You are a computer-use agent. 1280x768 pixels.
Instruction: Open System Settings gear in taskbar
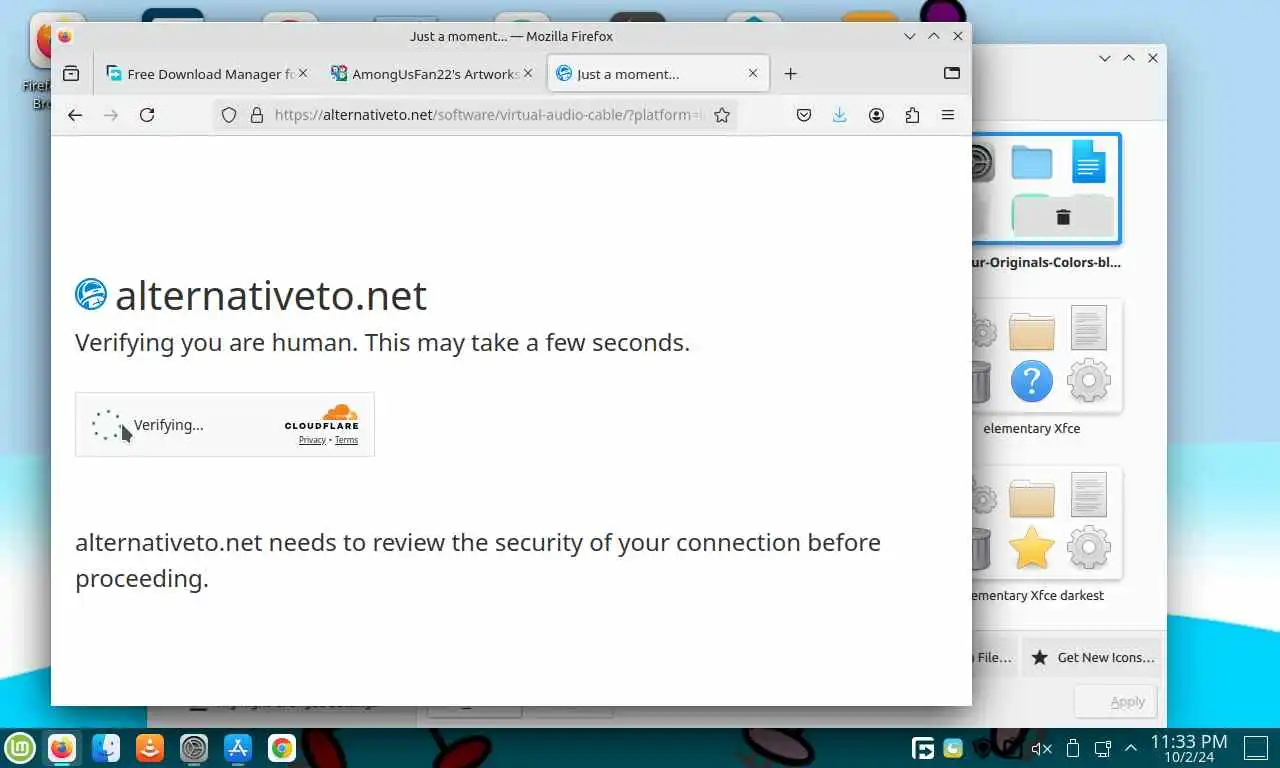coord(194,747)
